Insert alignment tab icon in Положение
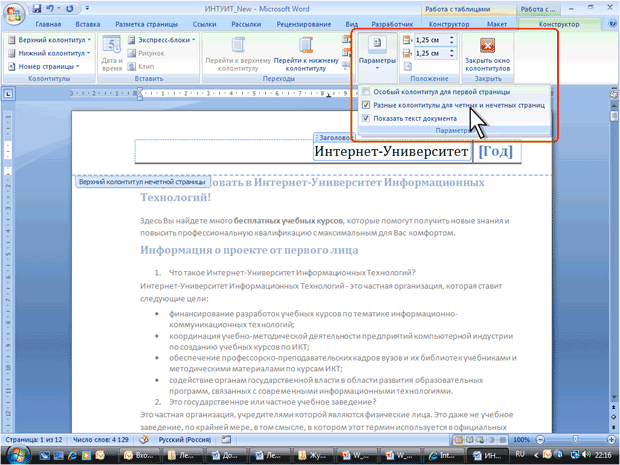This screenshot has width=620, height=465. (x=407, y=66)
